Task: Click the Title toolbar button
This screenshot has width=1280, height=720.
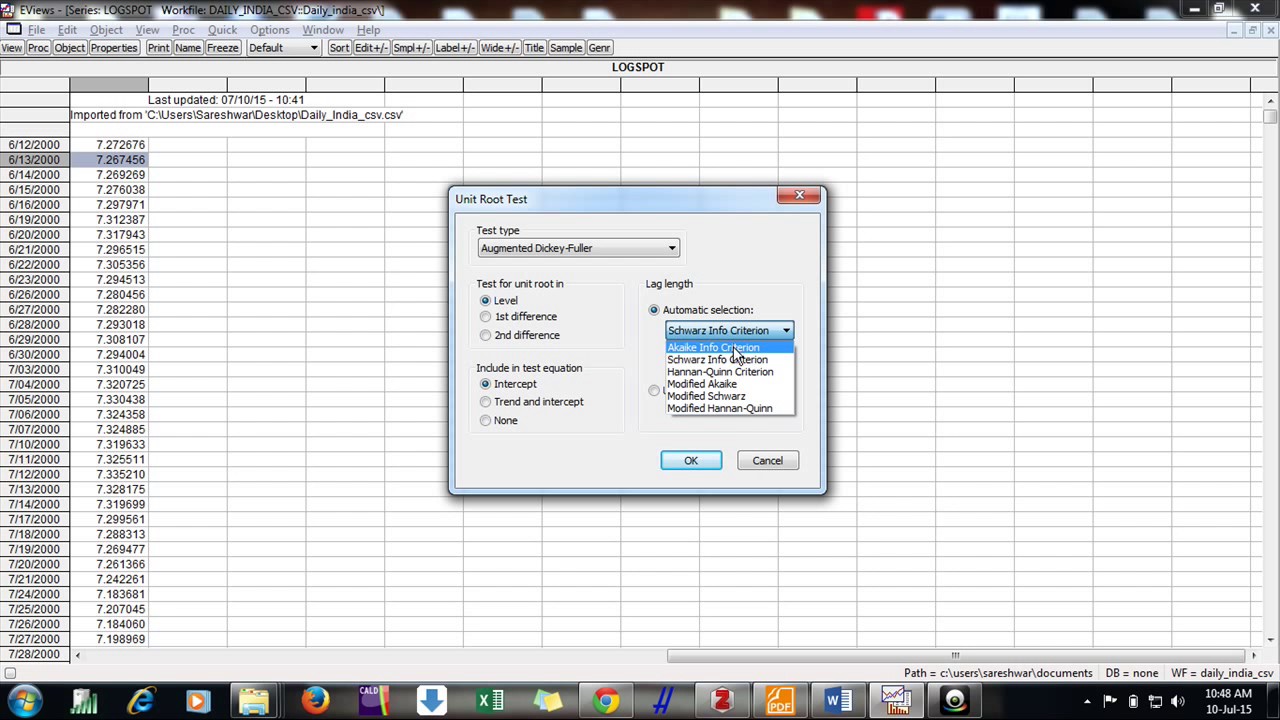Action: (534, 48)
